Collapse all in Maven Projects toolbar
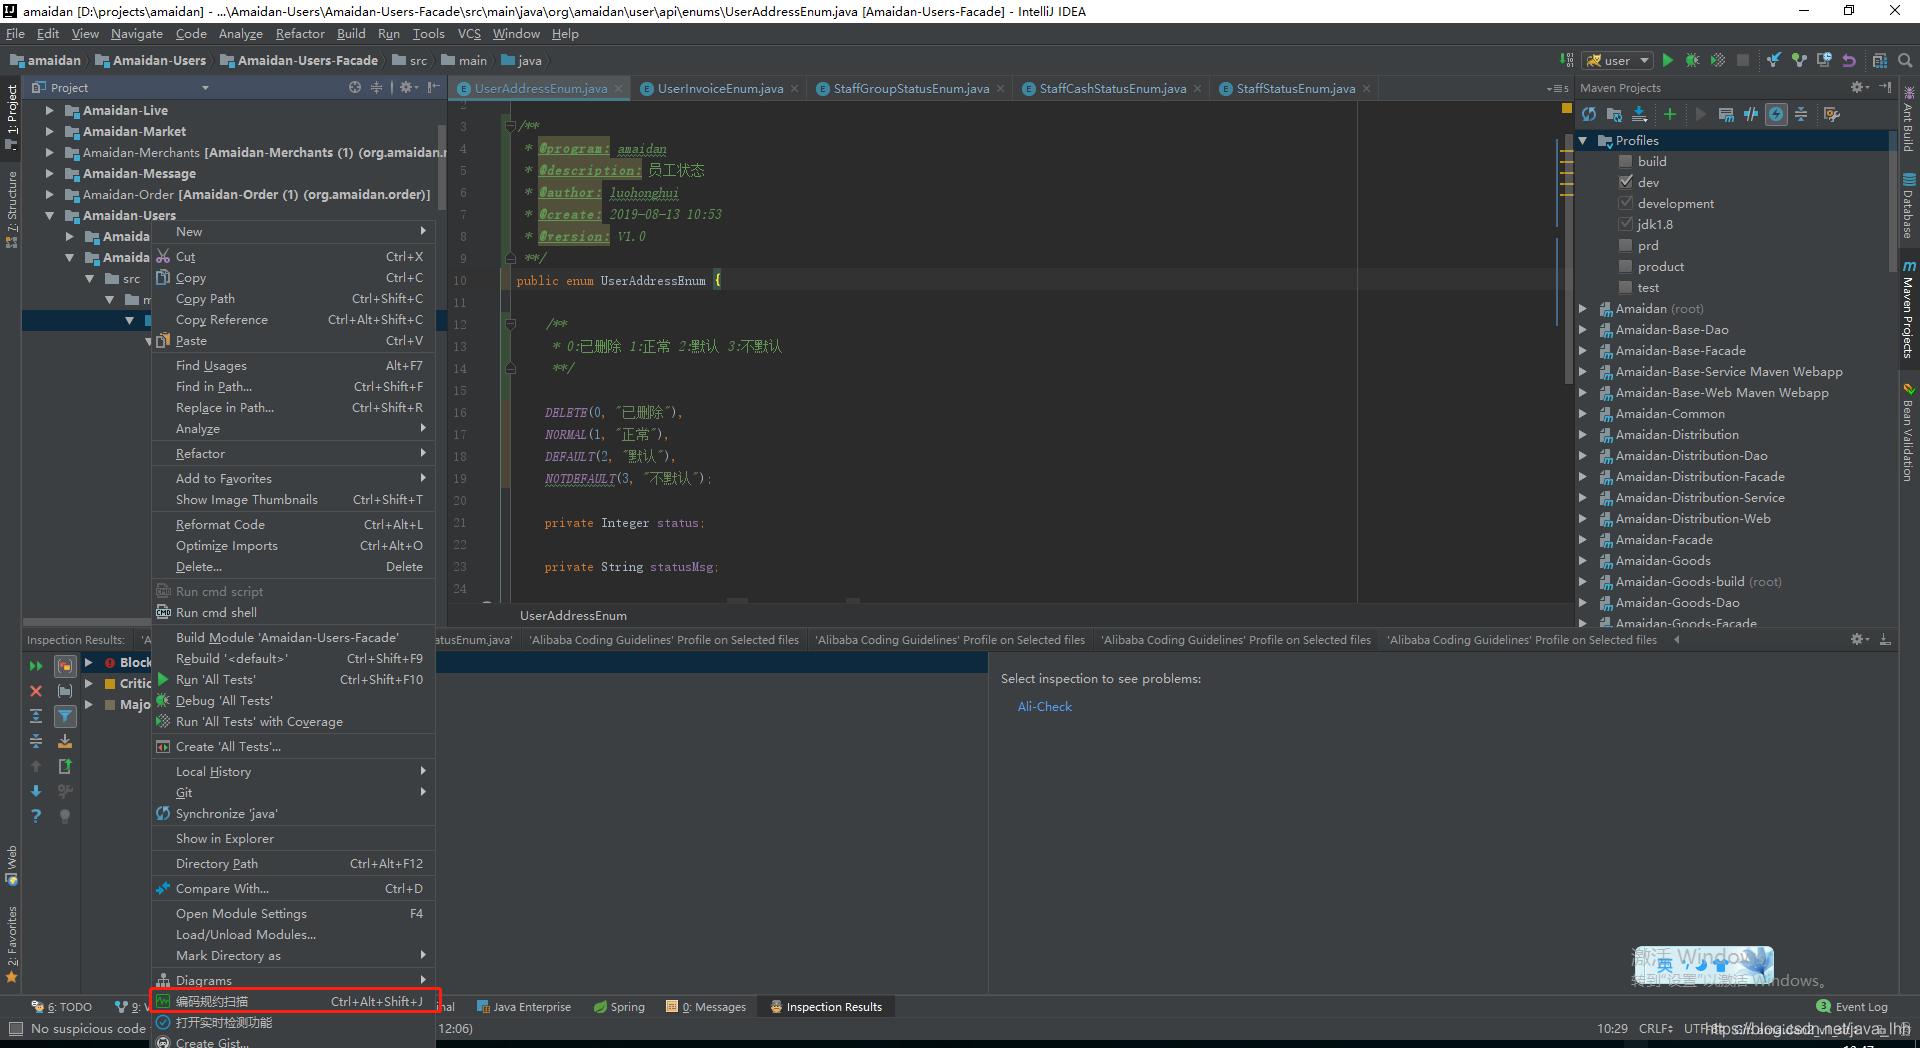The width and height of the screenshot is (1920, 1048). [1801, 114]
